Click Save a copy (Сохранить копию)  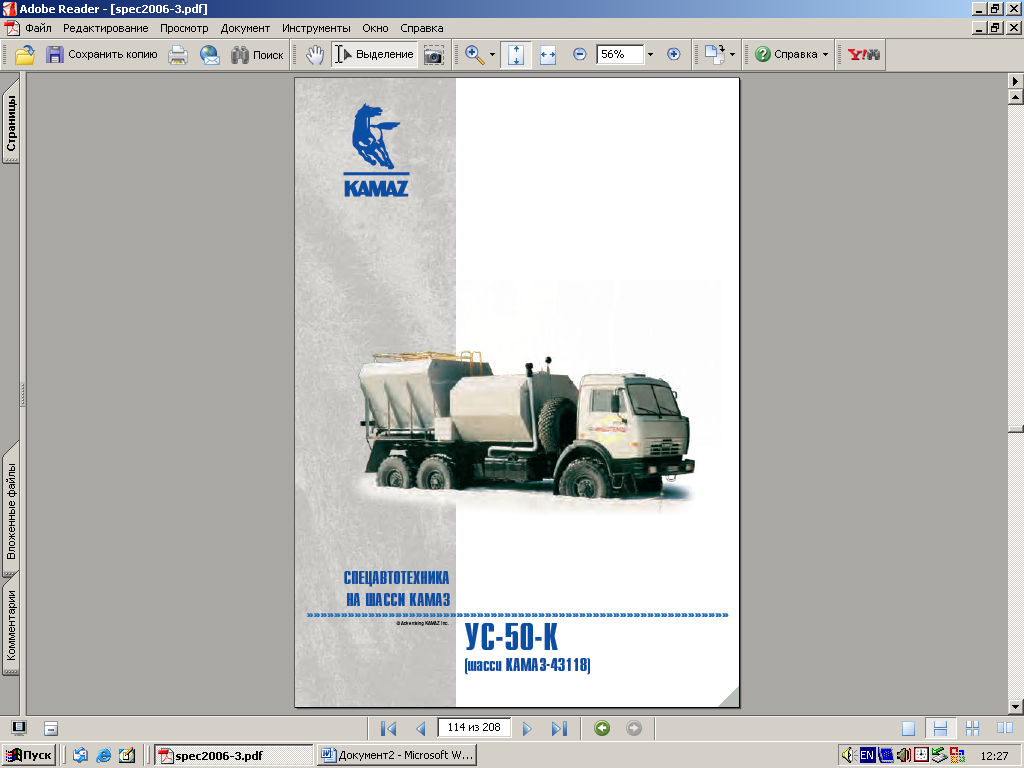coord(102,55)
